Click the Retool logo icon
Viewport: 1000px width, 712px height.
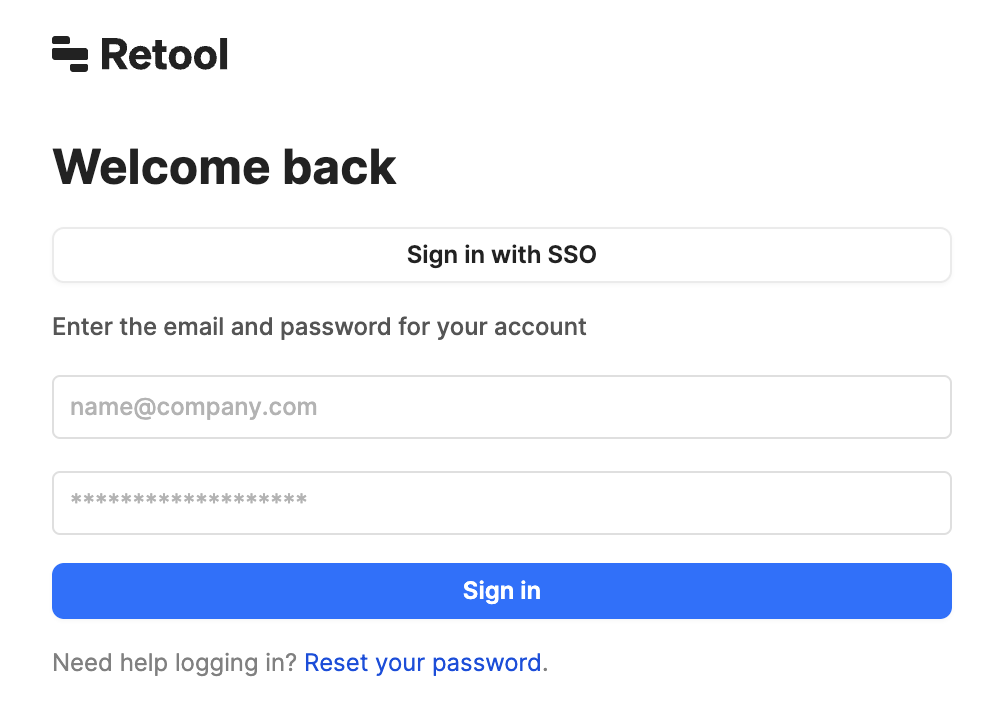tap(70, 54)
